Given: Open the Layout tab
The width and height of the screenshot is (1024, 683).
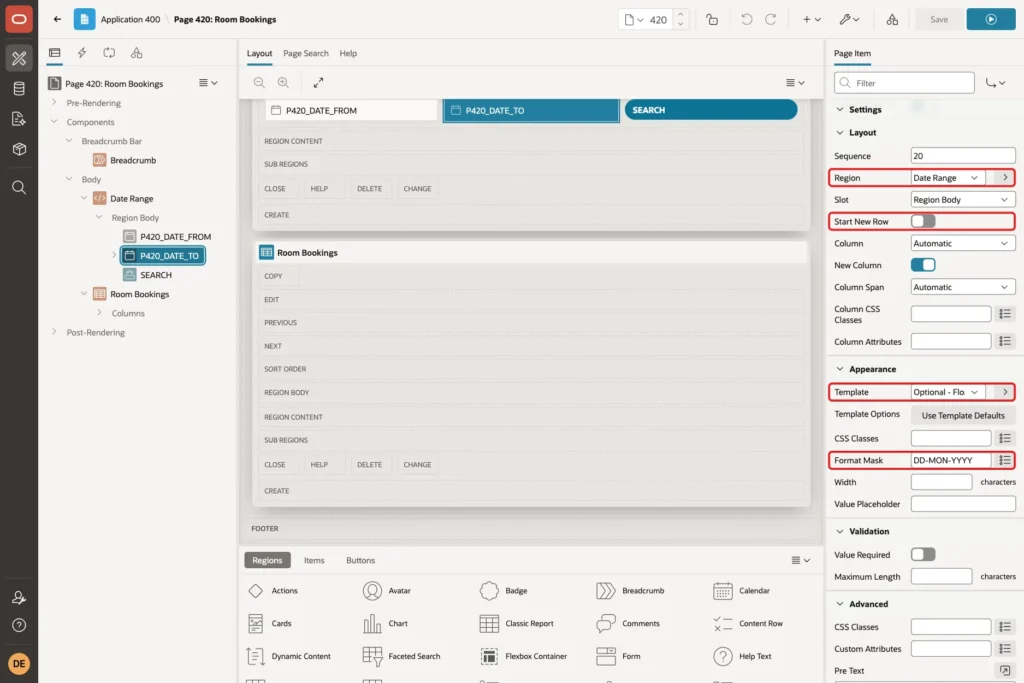Looking at the screenshot, I should 259,54.
